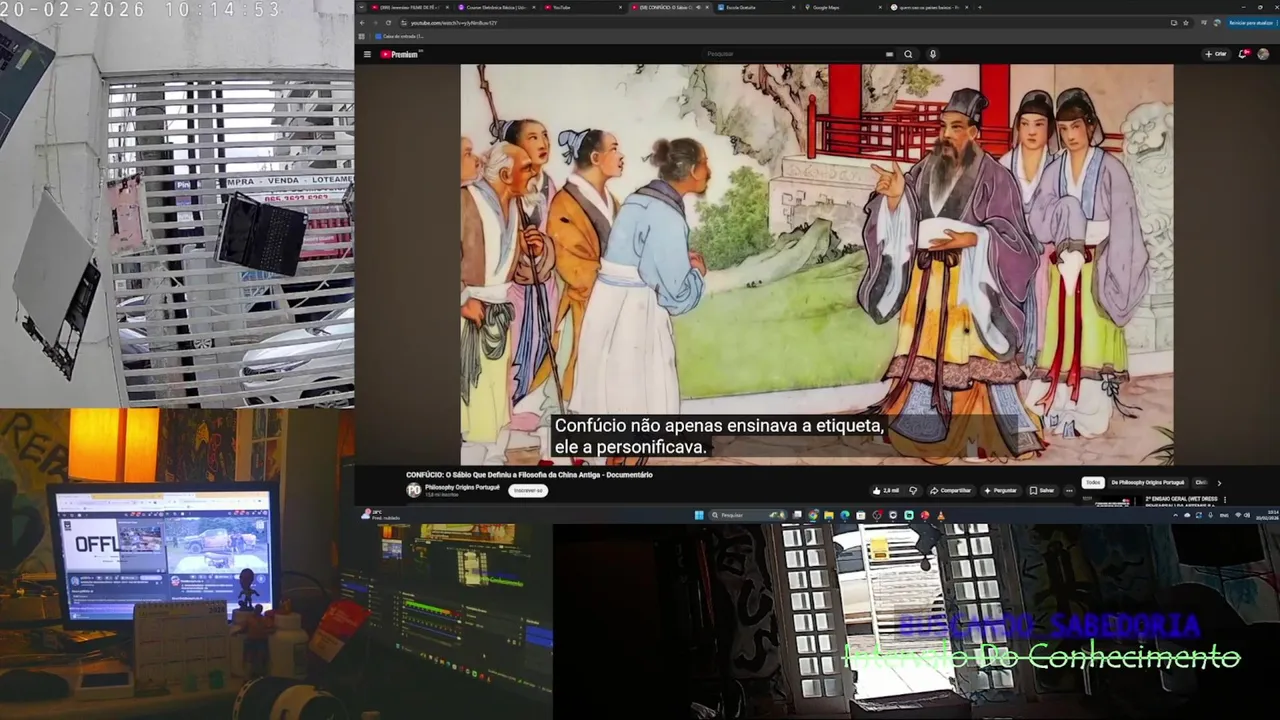Open apps grid icon in bookmarks bar

pos(361,36)
